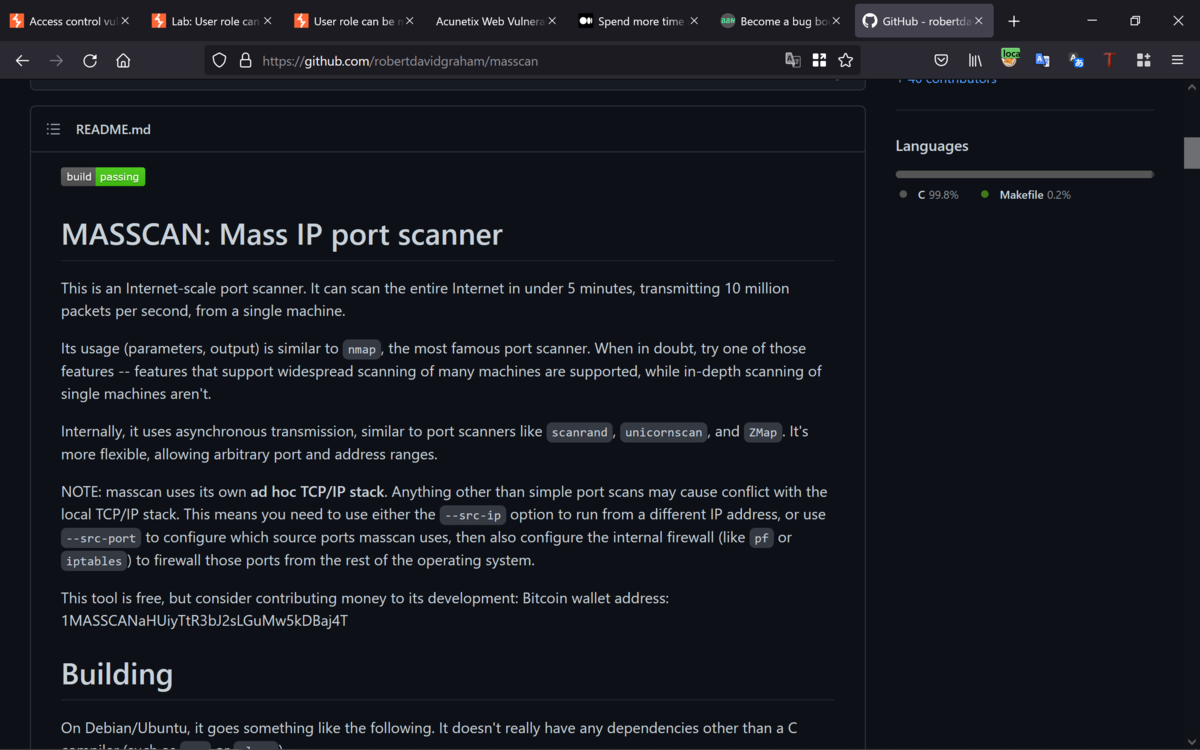Click the browser forward arrow
This screenshot has width=1200, height=750.
56,60
